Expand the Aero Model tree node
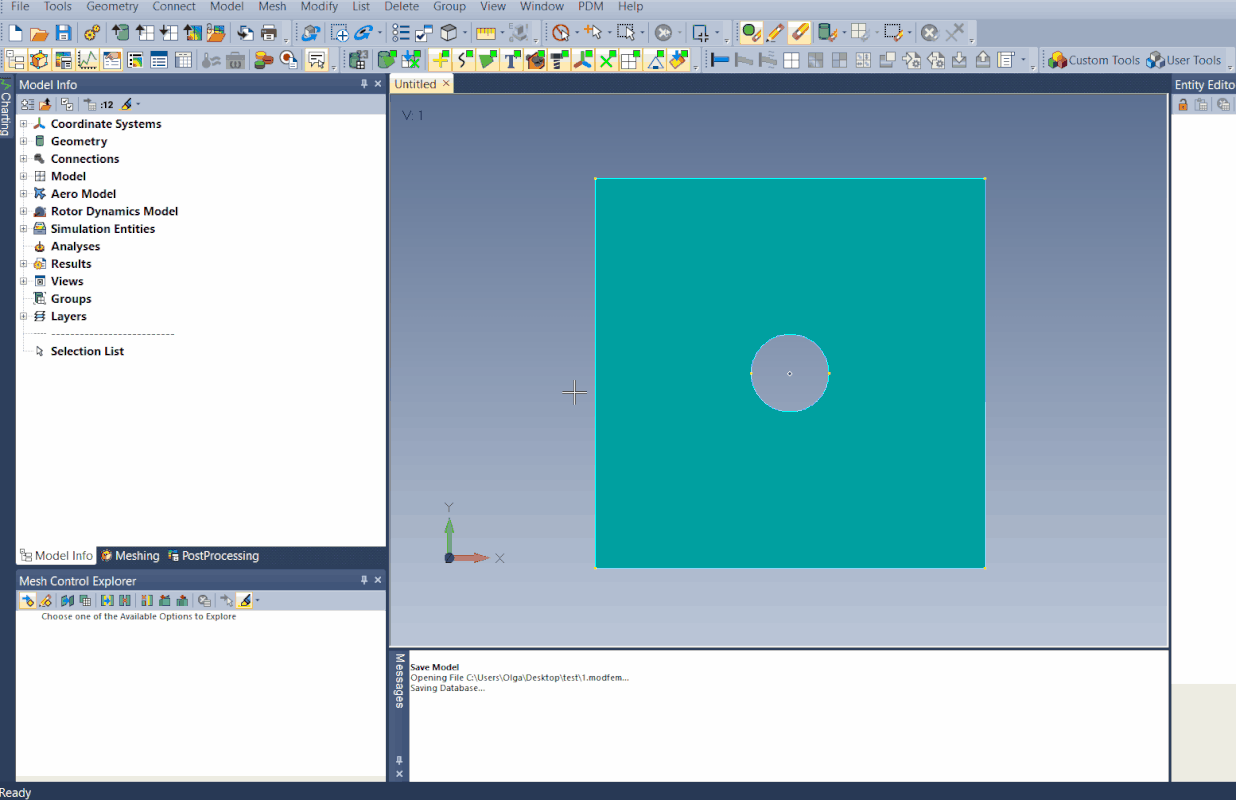 [24, 194]
